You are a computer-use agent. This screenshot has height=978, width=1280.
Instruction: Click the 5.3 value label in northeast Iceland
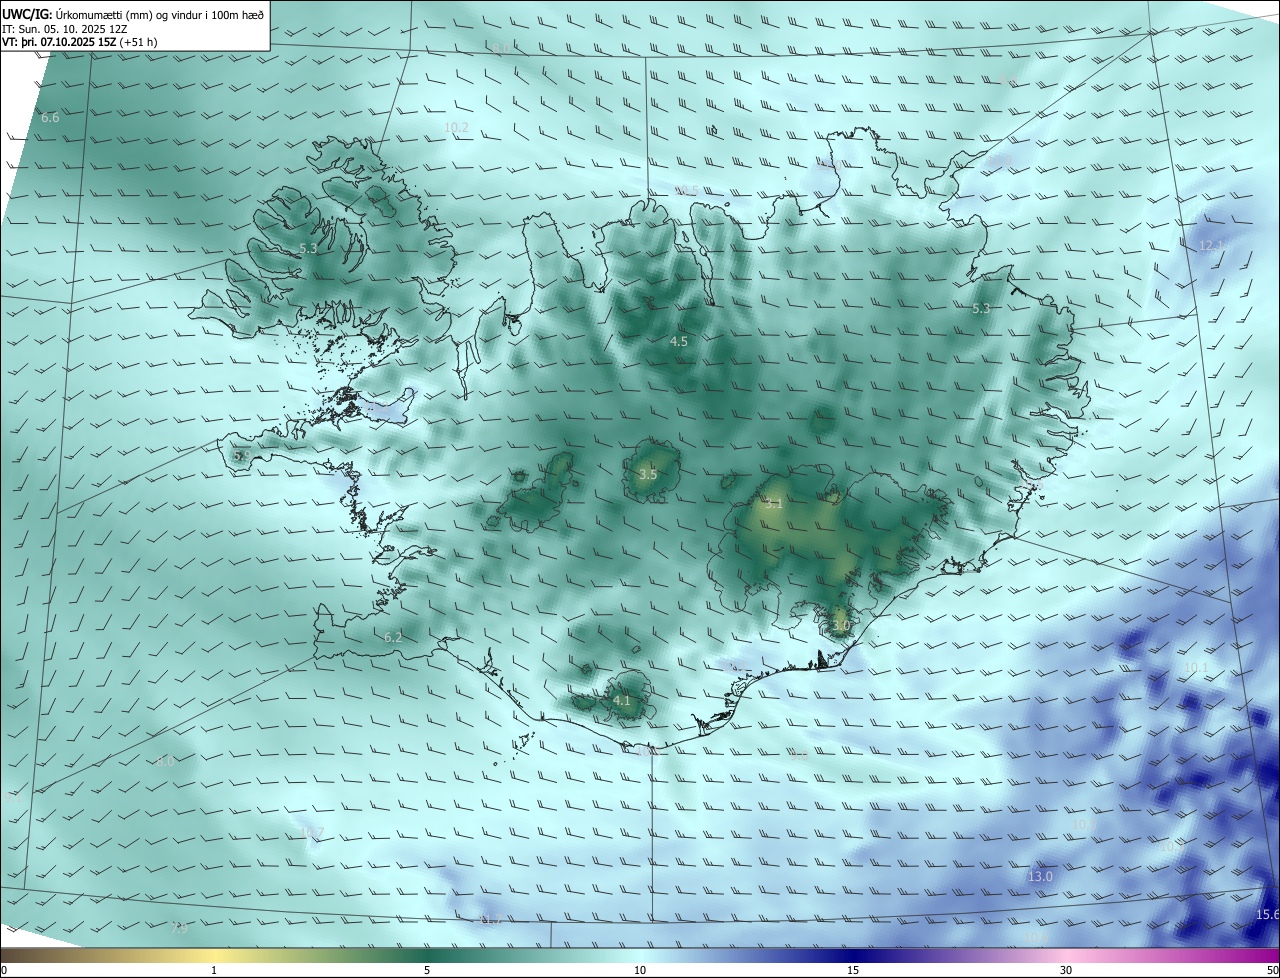coord(981,309)
